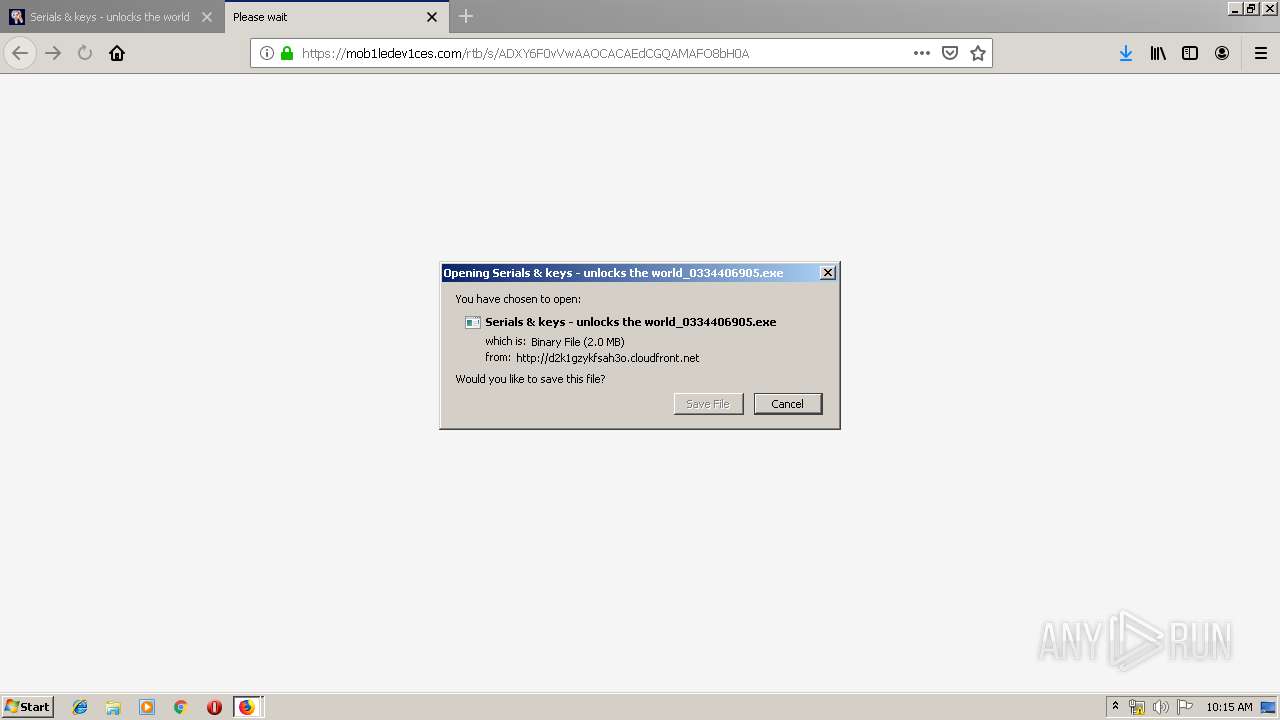The height and width of the screenshot is (720, 1280).
Task: Open page actions three-dot menu
Action: (922, 53)
